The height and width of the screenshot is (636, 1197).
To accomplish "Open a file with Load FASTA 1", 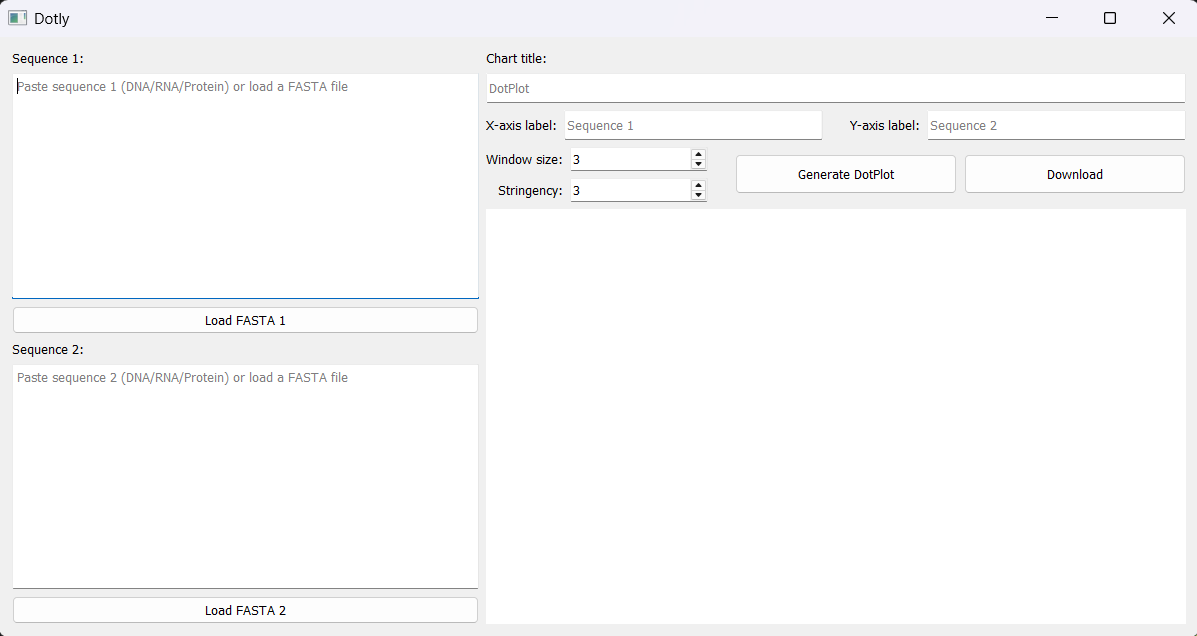I will (x=244, y=319).
